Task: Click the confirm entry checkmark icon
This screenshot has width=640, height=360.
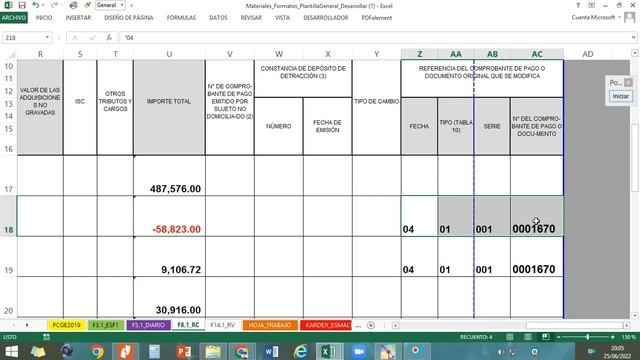Action: point(92,38)
